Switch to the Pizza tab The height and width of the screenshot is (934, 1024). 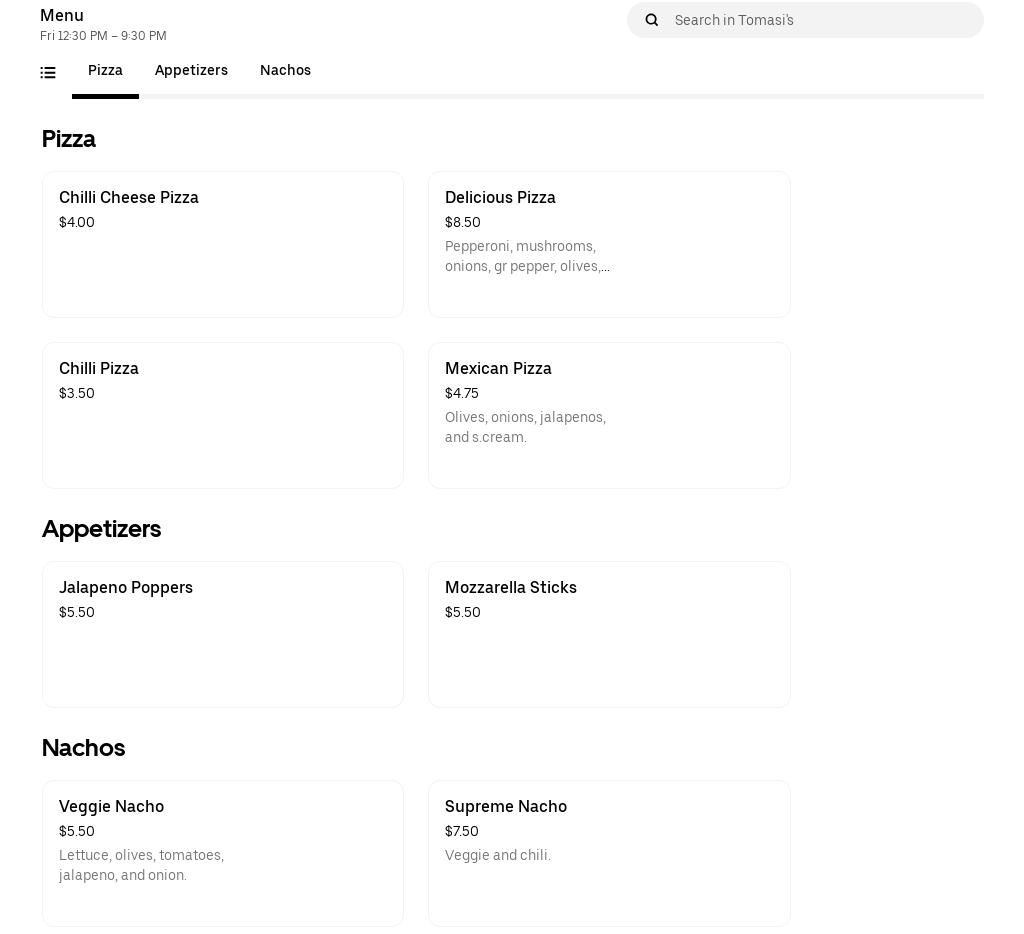click(x=105, y=71)
